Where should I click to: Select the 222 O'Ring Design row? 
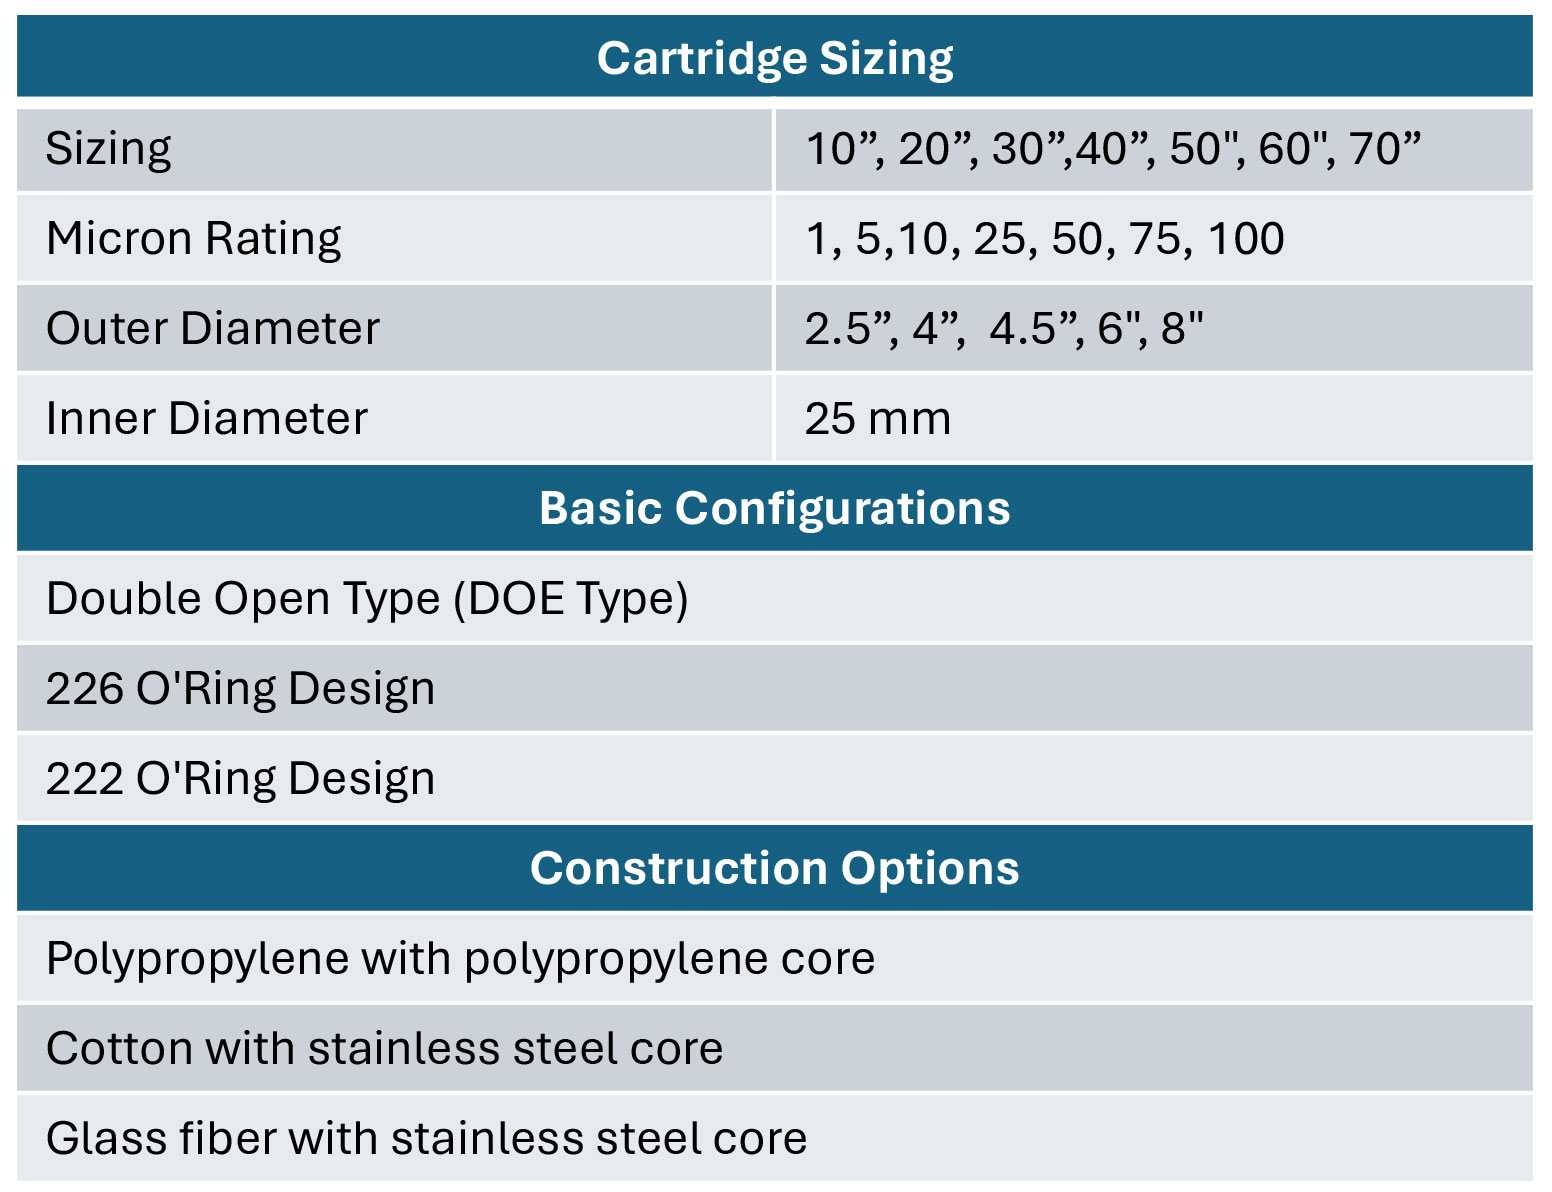(775, 778)
